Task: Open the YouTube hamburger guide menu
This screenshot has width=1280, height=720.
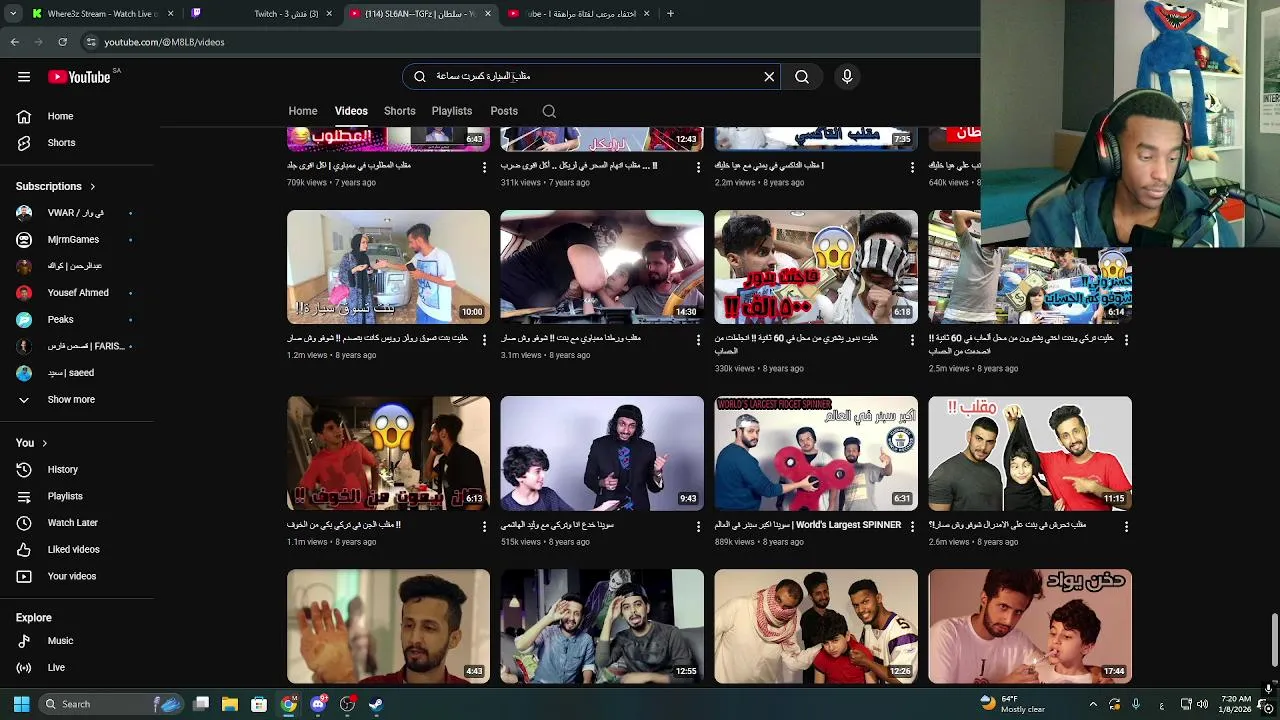Action: click(24, 77)
